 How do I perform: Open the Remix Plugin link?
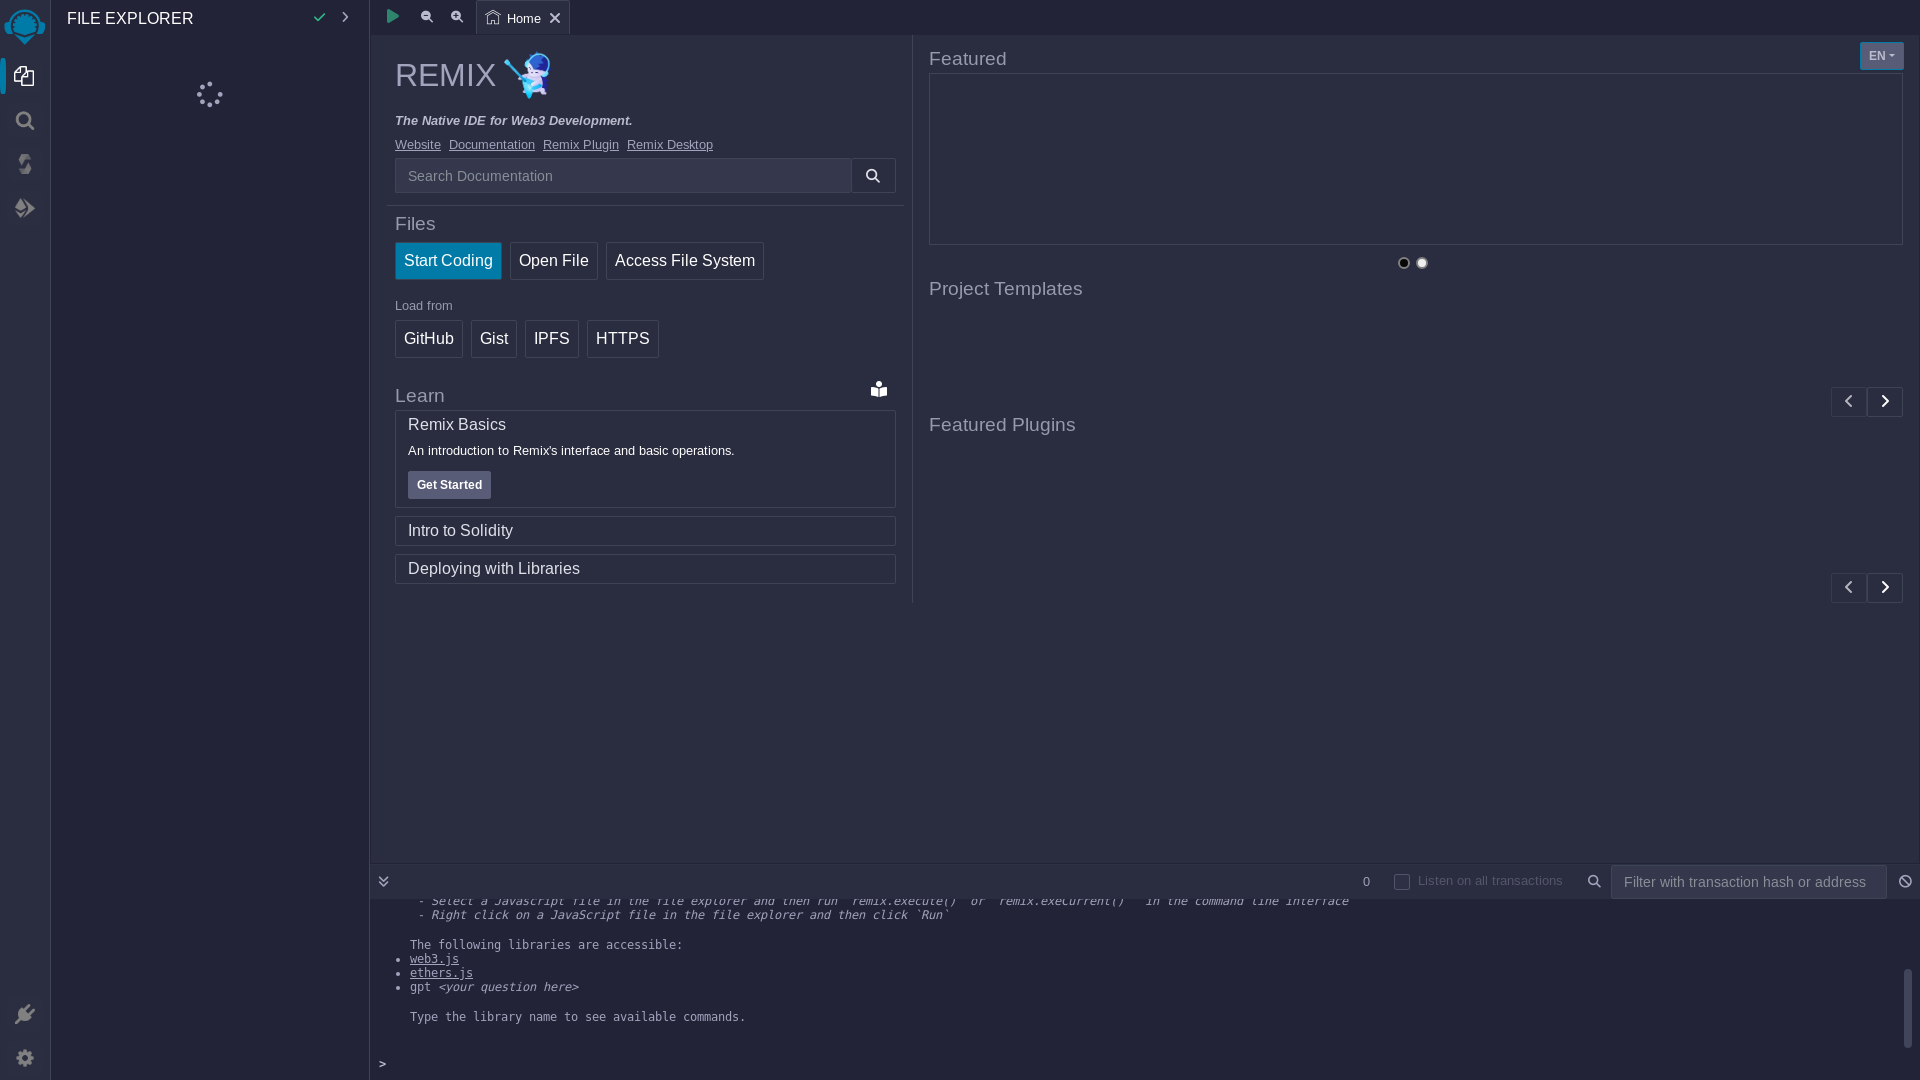(x=581, y=145)
